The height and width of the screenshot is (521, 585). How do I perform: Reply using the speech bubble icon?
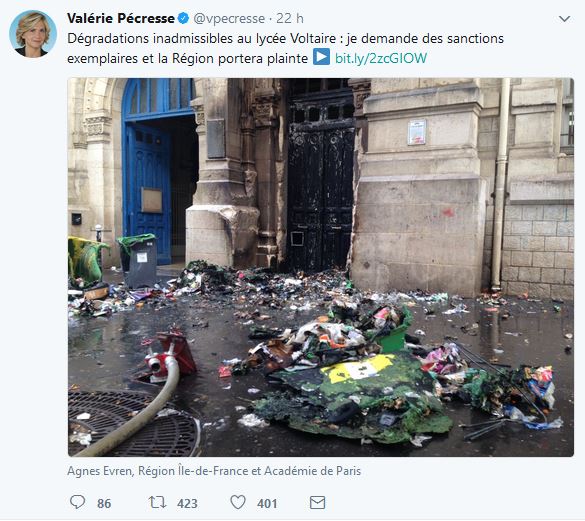pyautogui.click(x=78, y=502)
